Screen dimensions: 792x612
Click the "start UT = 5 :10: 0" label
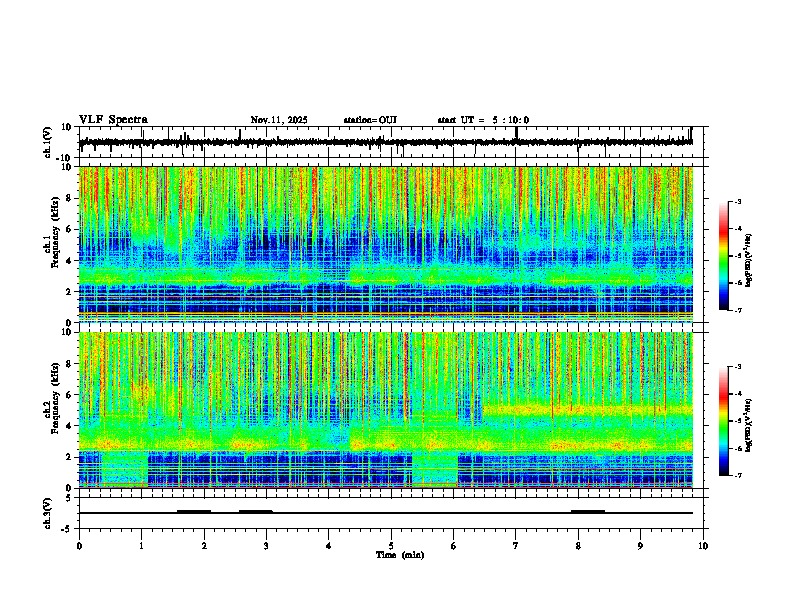tap(483, 120)
